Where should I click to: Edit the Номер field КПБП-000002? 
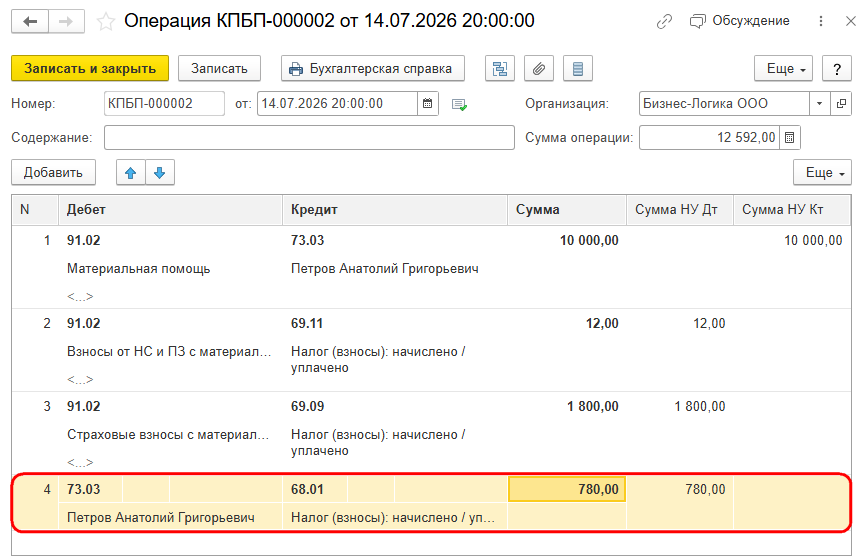[164, 104]
